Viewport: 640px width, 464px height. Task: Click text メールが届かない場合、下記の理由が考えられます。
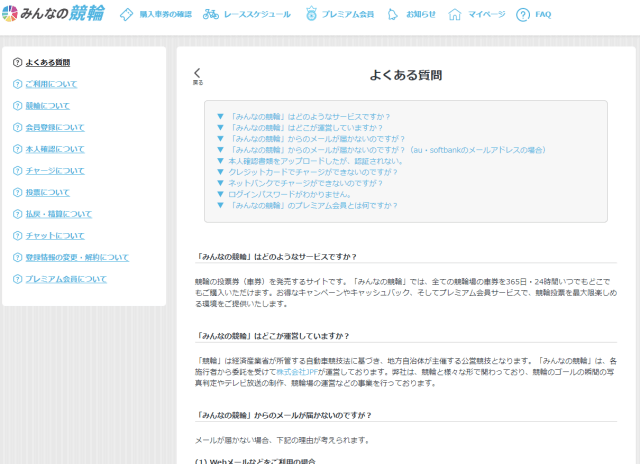282,440
